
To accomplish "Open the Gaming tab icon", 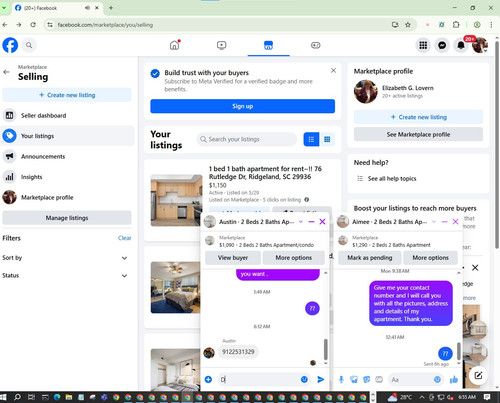I will click(x=315, y=45).
